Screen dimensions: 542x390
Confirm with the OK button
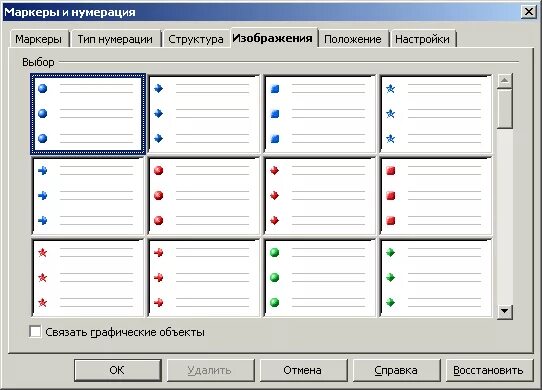click(x=118, y=370)
